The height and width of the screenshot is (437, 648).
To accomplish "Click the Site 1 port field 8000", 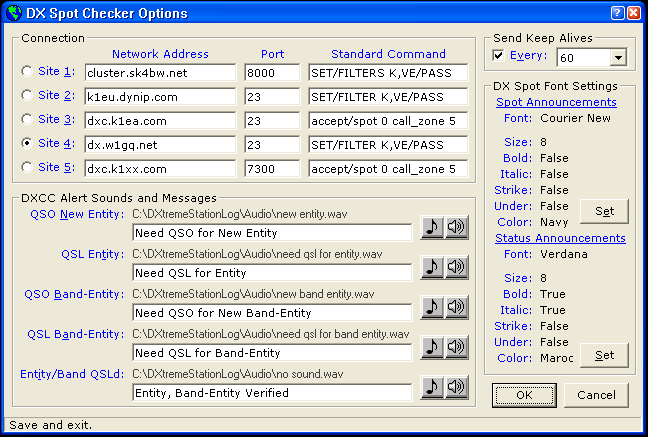I will (x=272, y=73).
